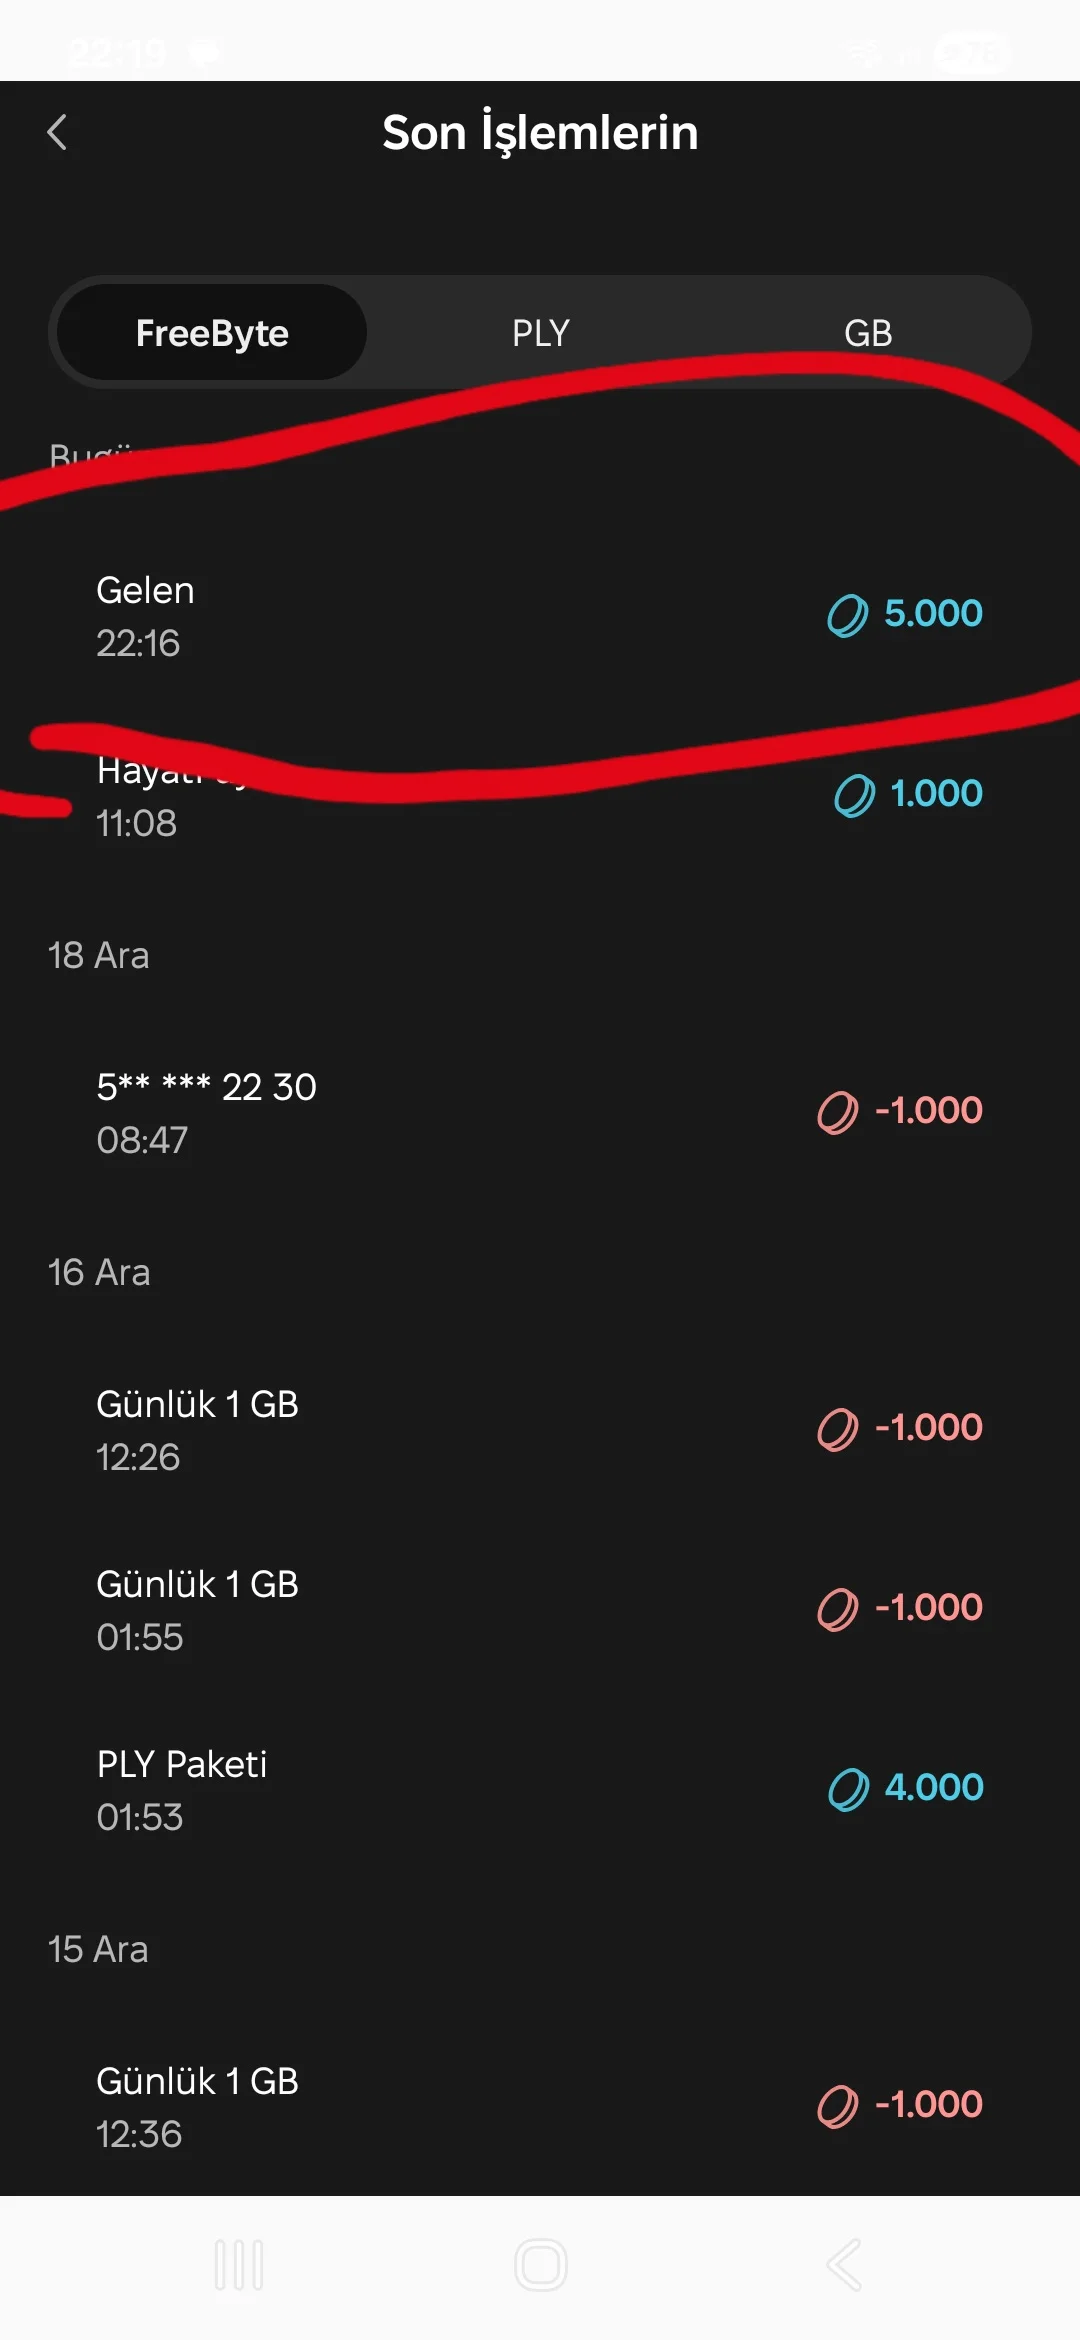Screen dimensions: 1080x2340
Task: Tap the coin icon beside 4.000
Action: (848, 1789)
